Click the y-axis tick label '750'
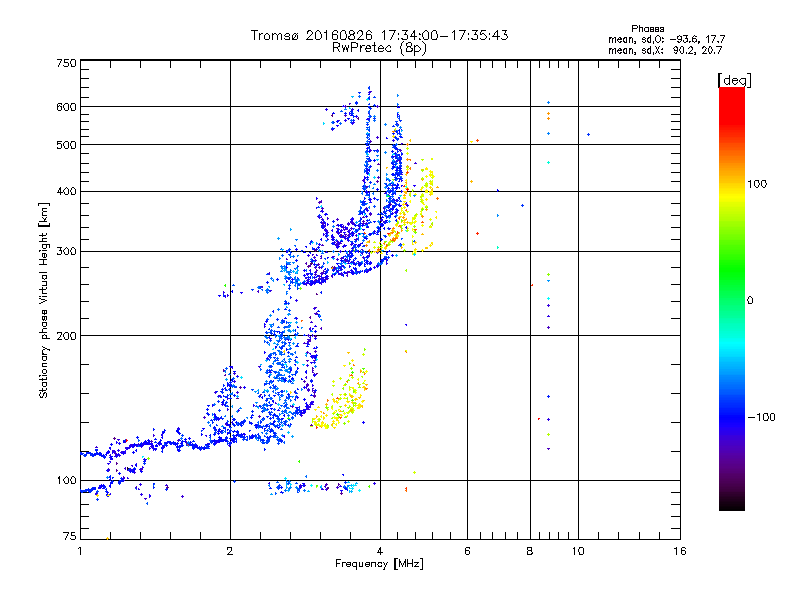The width and height of the screenshot is (800, 600). click(67, 63)
